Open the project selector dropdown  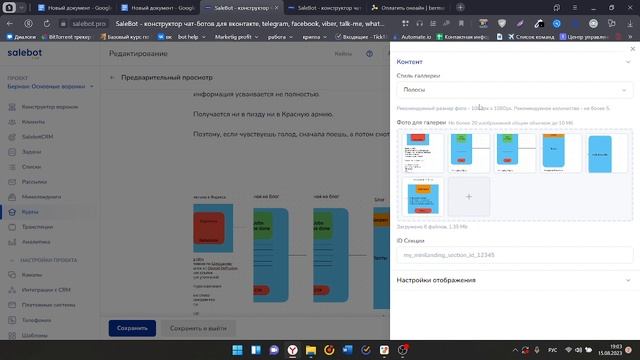click(x=51, y=87)
